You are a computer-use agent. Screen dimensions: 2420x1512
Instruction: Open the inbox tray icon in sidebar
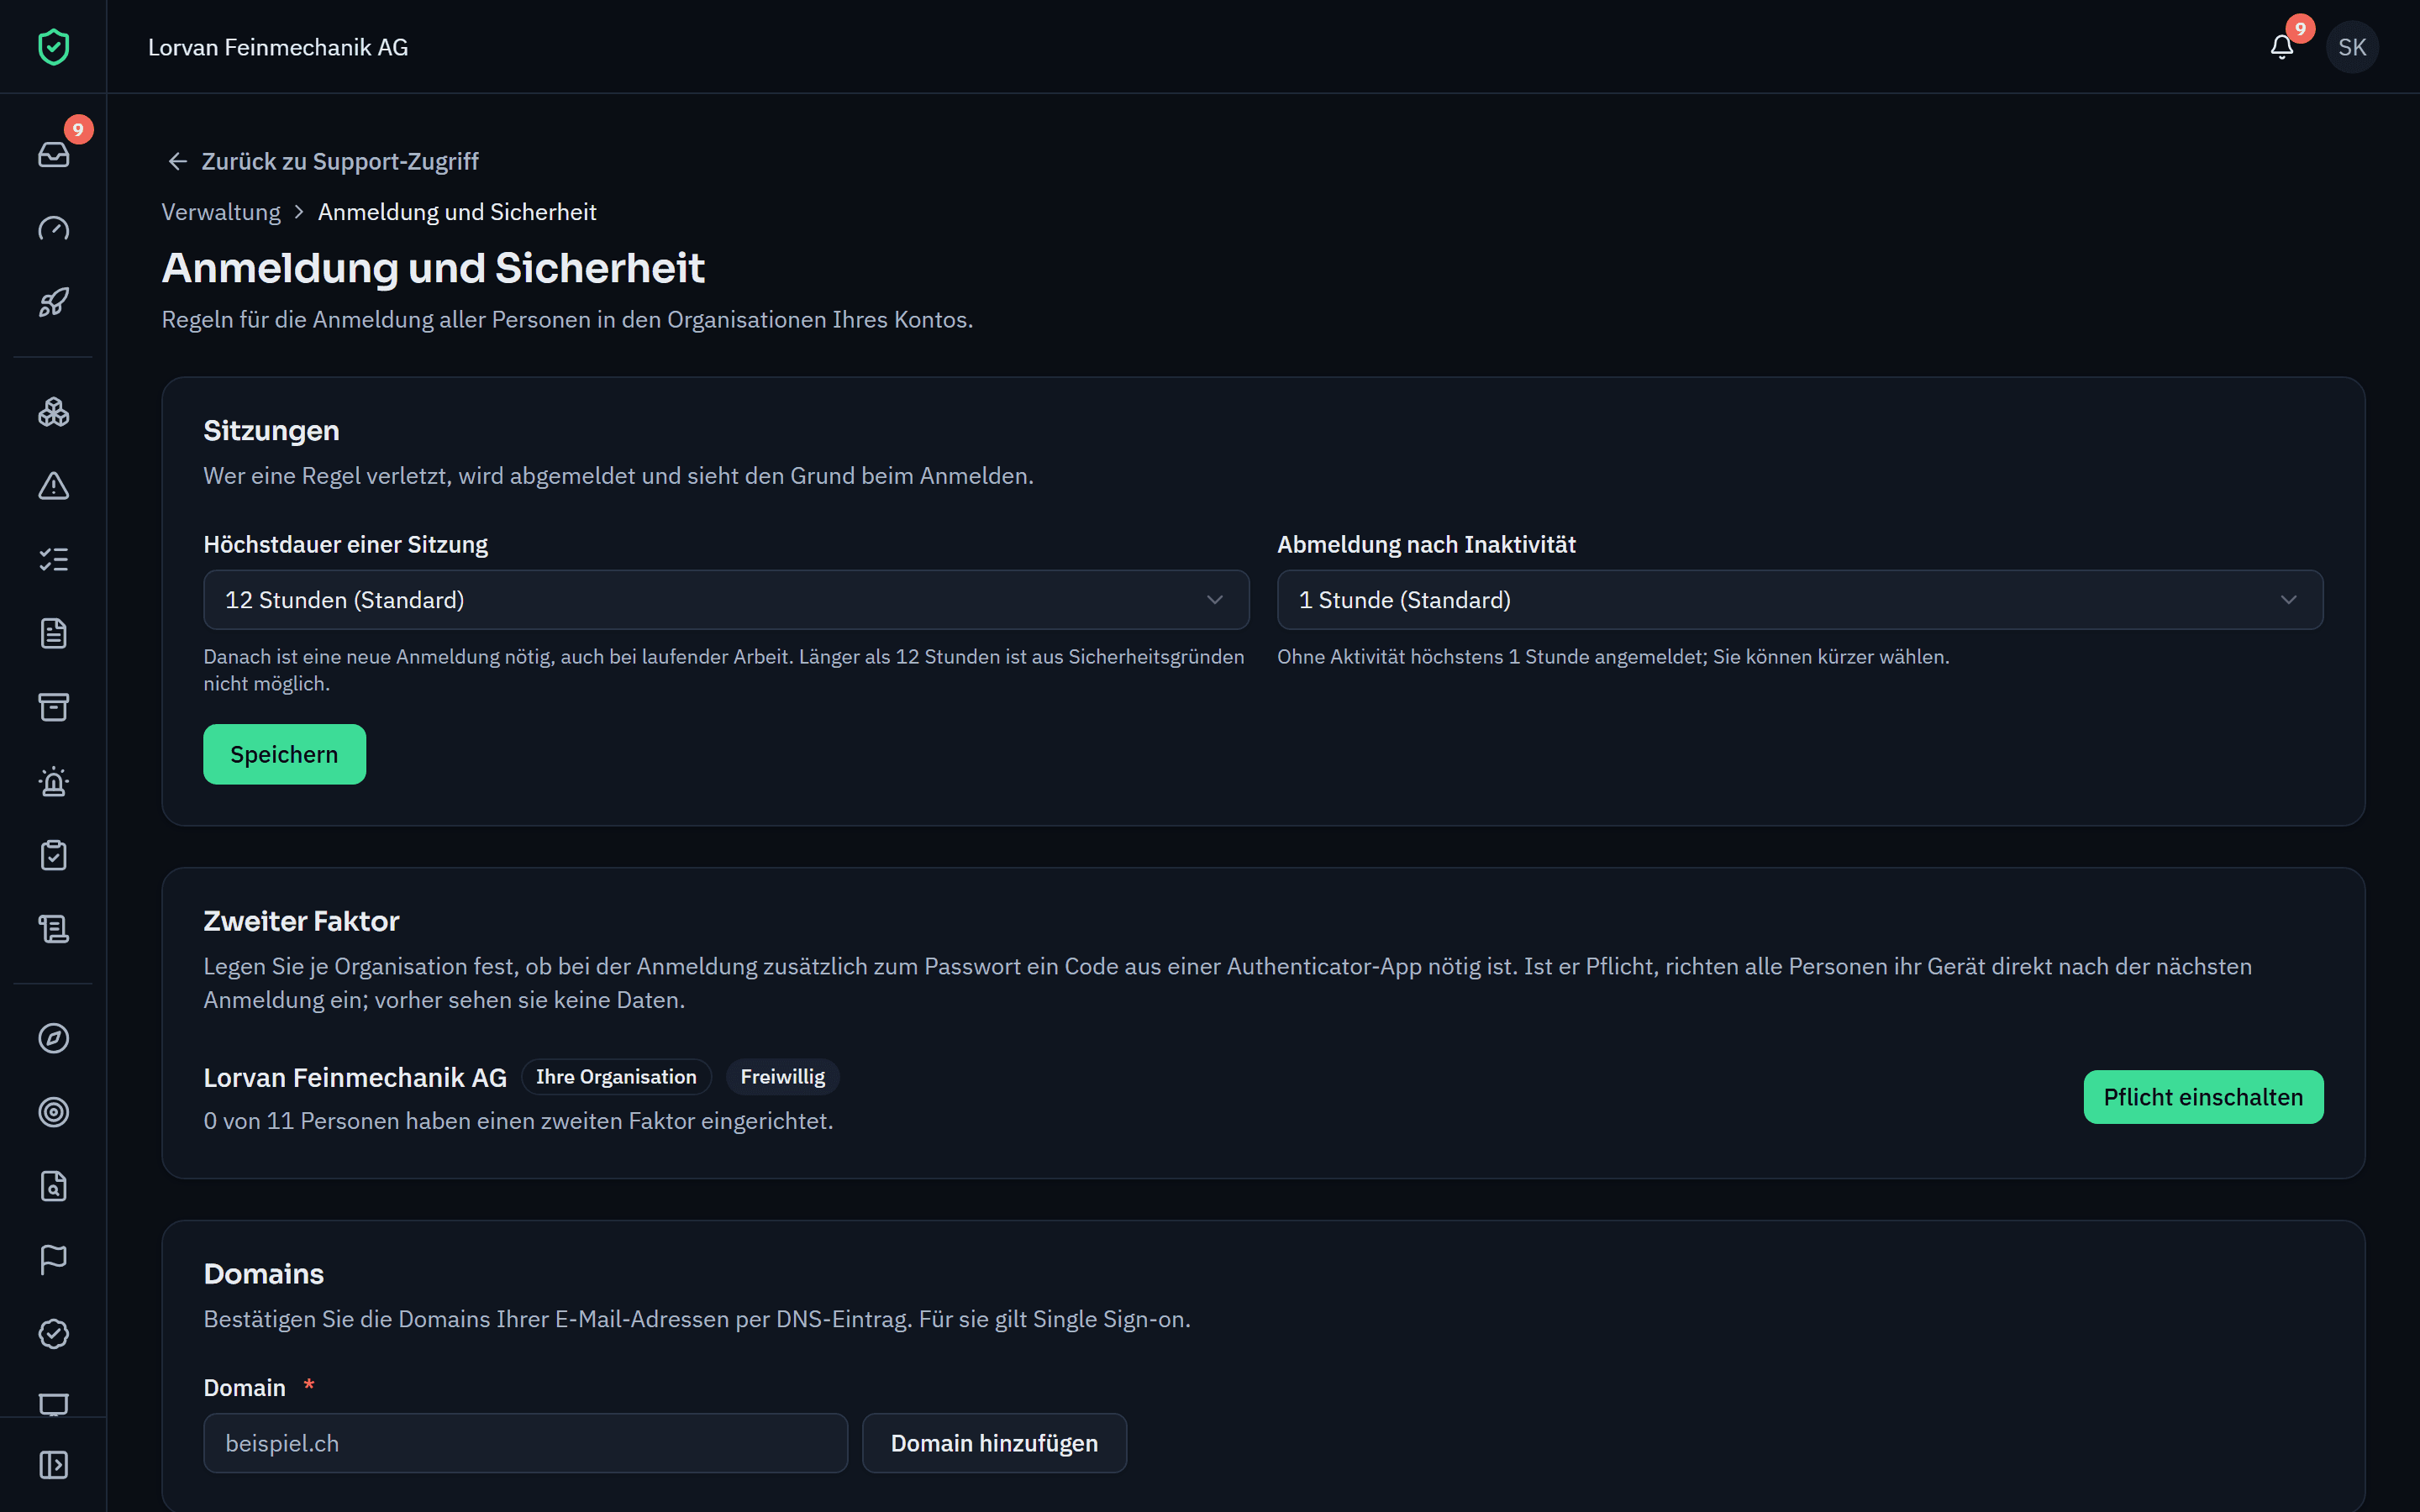click(53, 154)
